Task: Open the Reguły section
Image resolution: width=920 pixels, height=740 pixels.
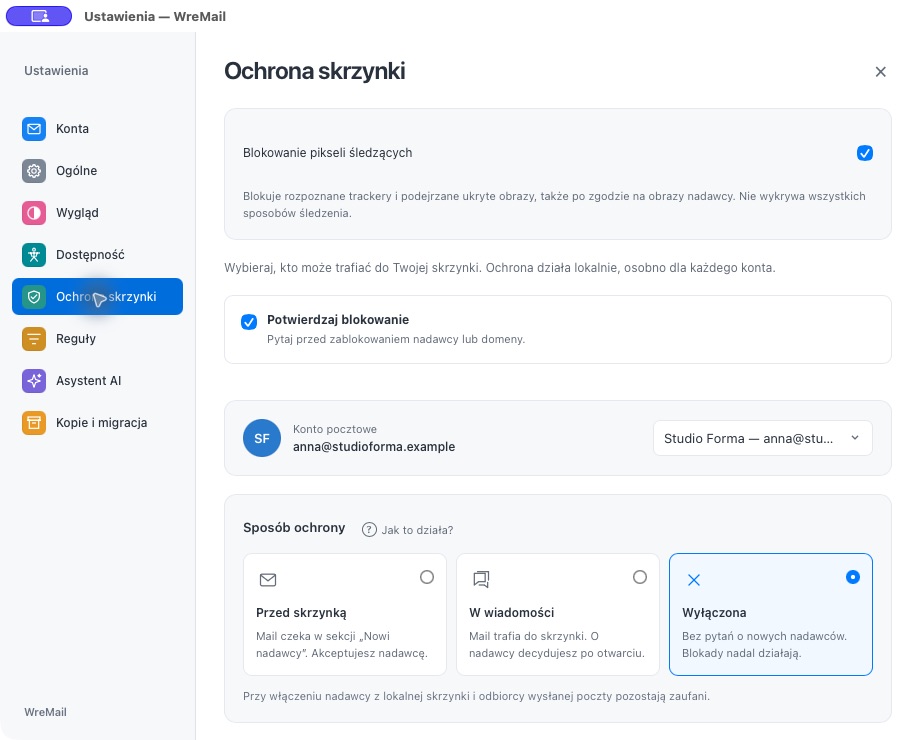Action: [97, 339]
